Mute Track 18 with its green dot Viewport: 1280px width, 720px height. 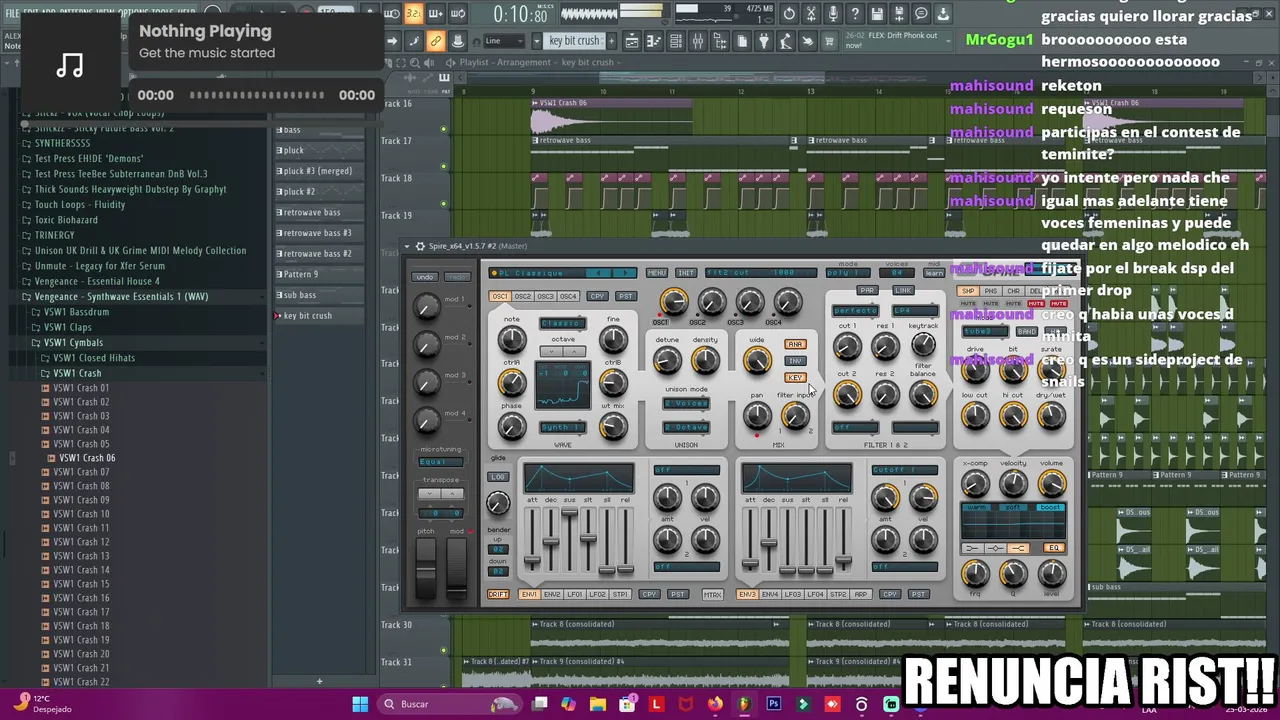coord(443,204)
